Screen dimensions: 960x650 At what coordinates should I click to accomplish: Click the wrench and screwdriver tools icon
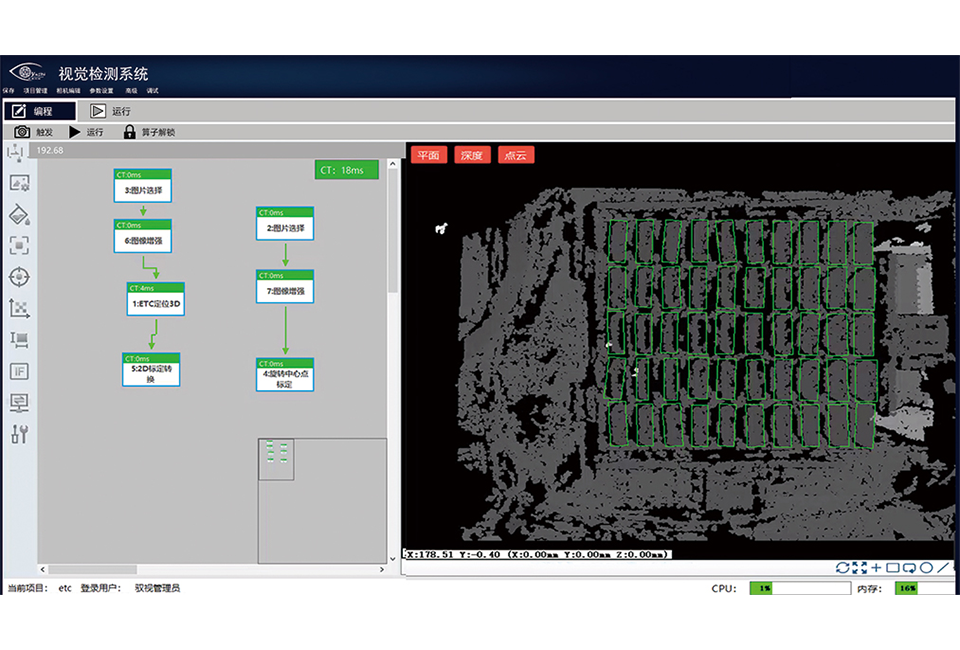[x=19, y=434]
